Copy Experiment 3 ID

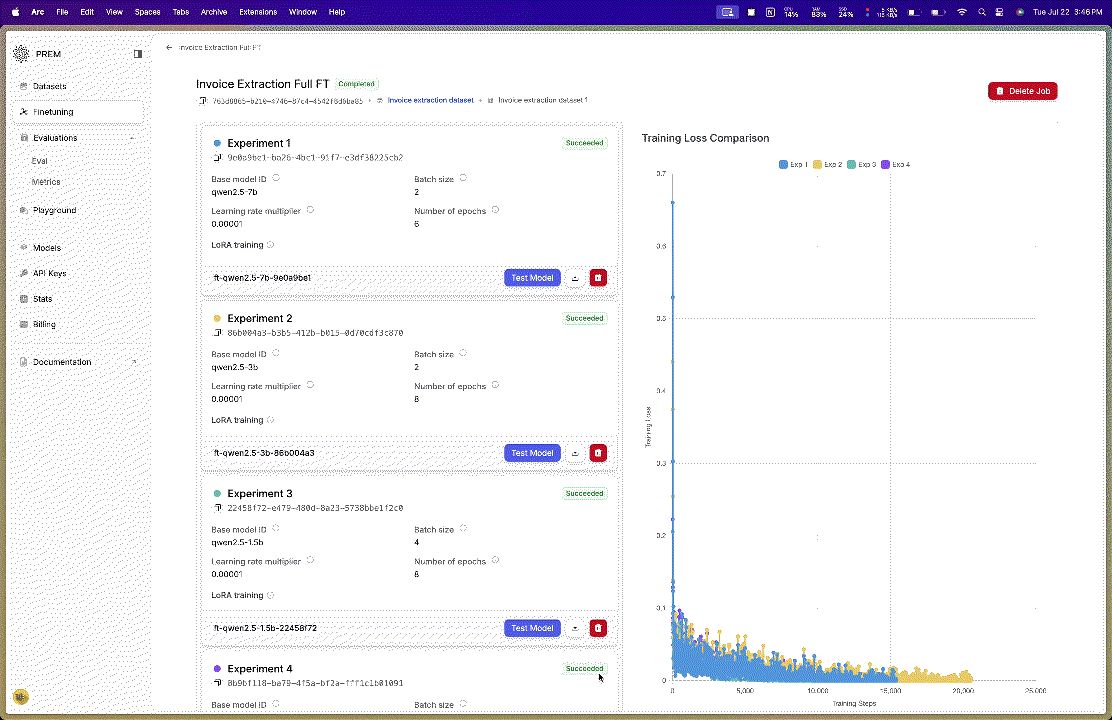(218, 508)
